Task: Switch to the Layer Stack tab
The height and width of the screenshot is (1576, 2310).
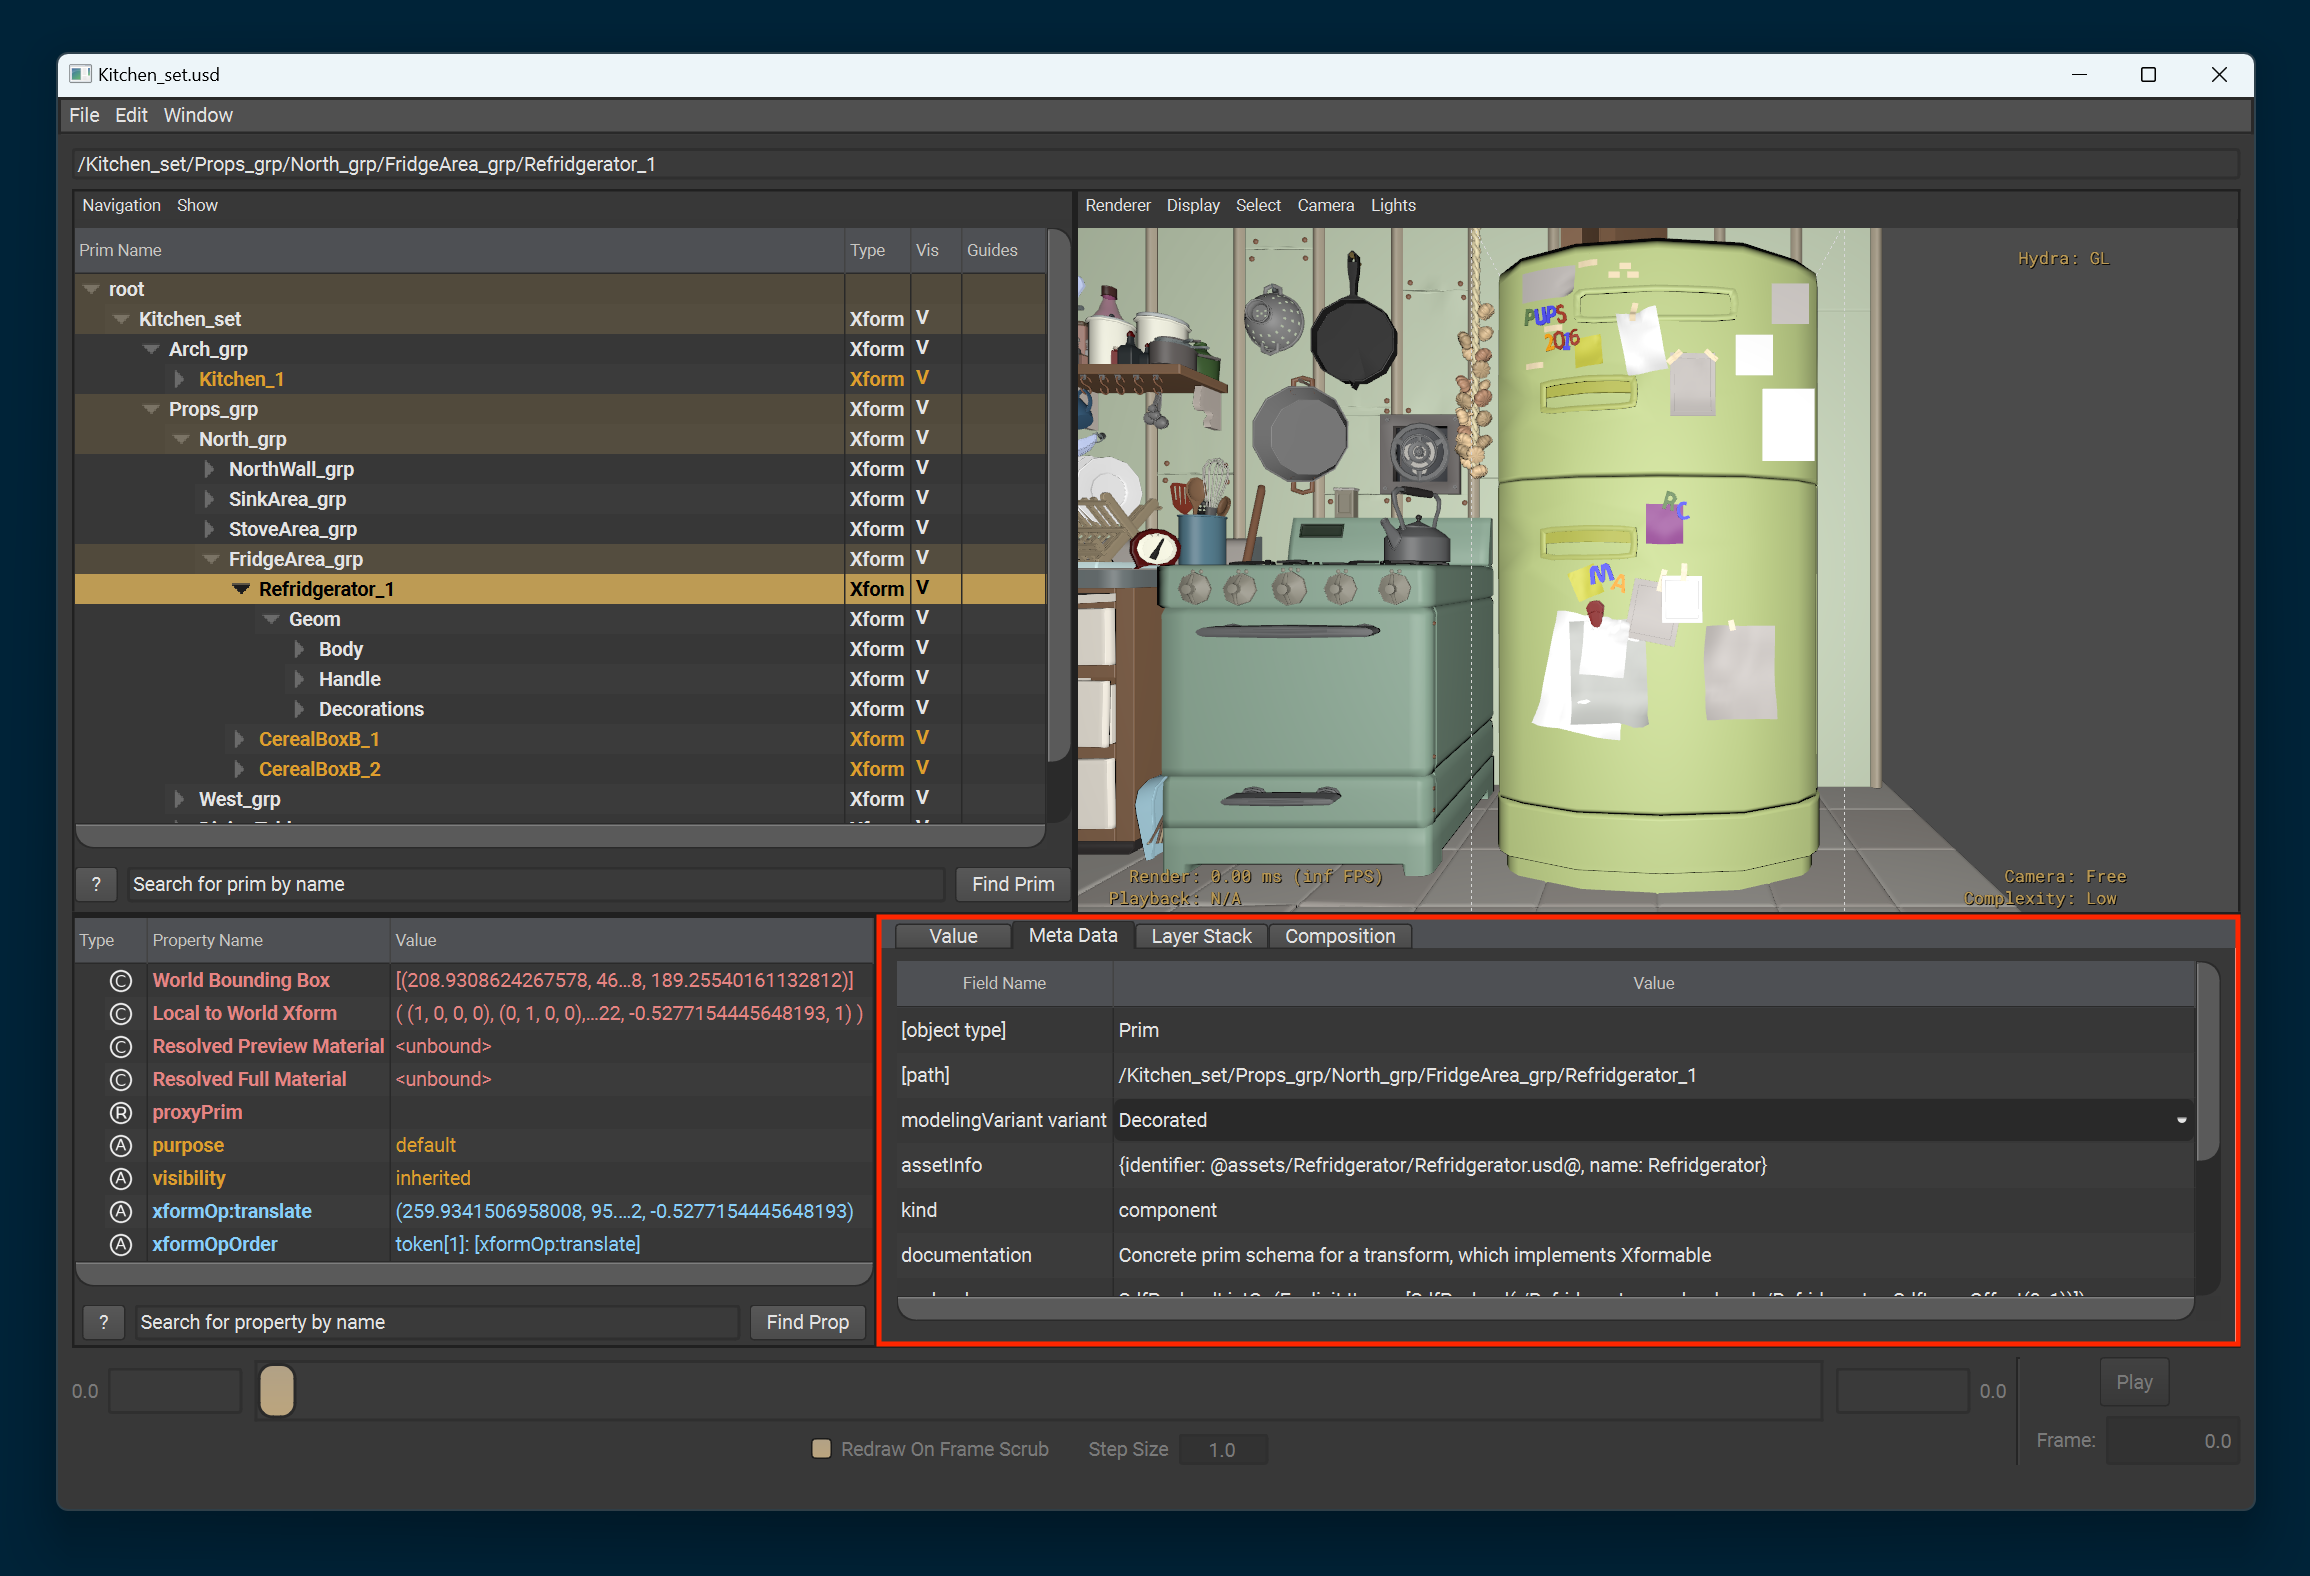Action: [1201, 936]
